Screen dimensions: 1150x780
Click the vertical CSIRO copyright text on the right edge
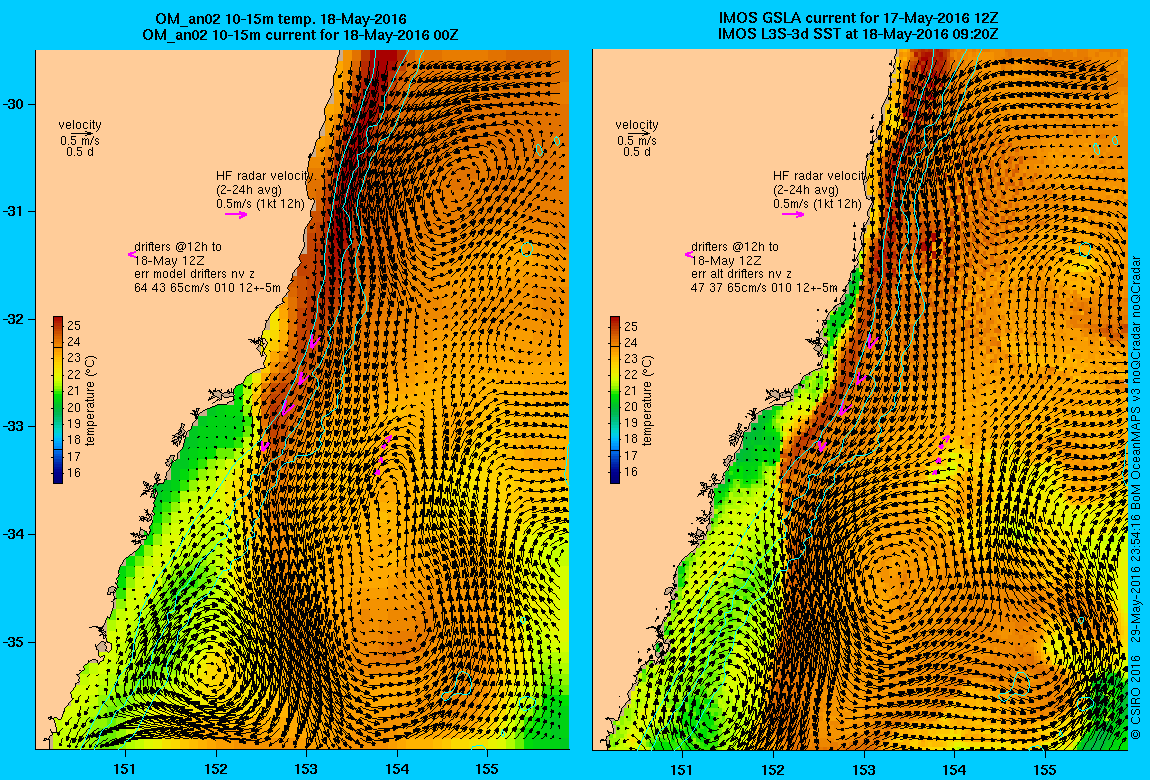1135,498
